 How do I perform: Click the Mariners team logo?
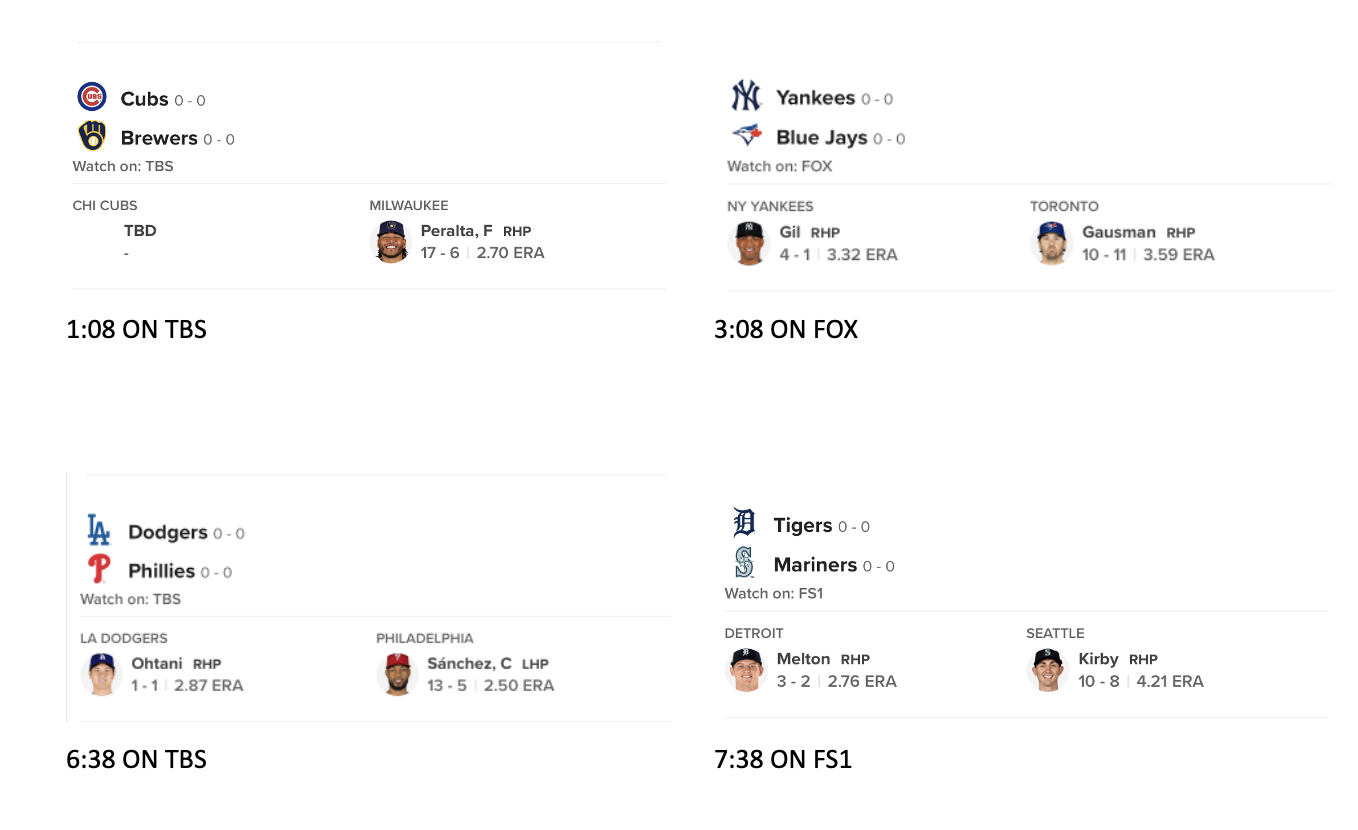pyautogui.click(x=744, y=562)
